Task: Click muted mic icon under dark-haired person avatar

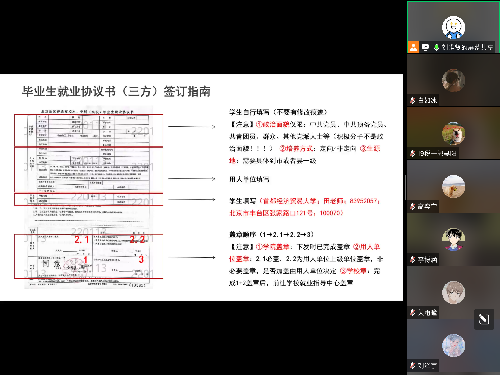Action: click(413, 100)
